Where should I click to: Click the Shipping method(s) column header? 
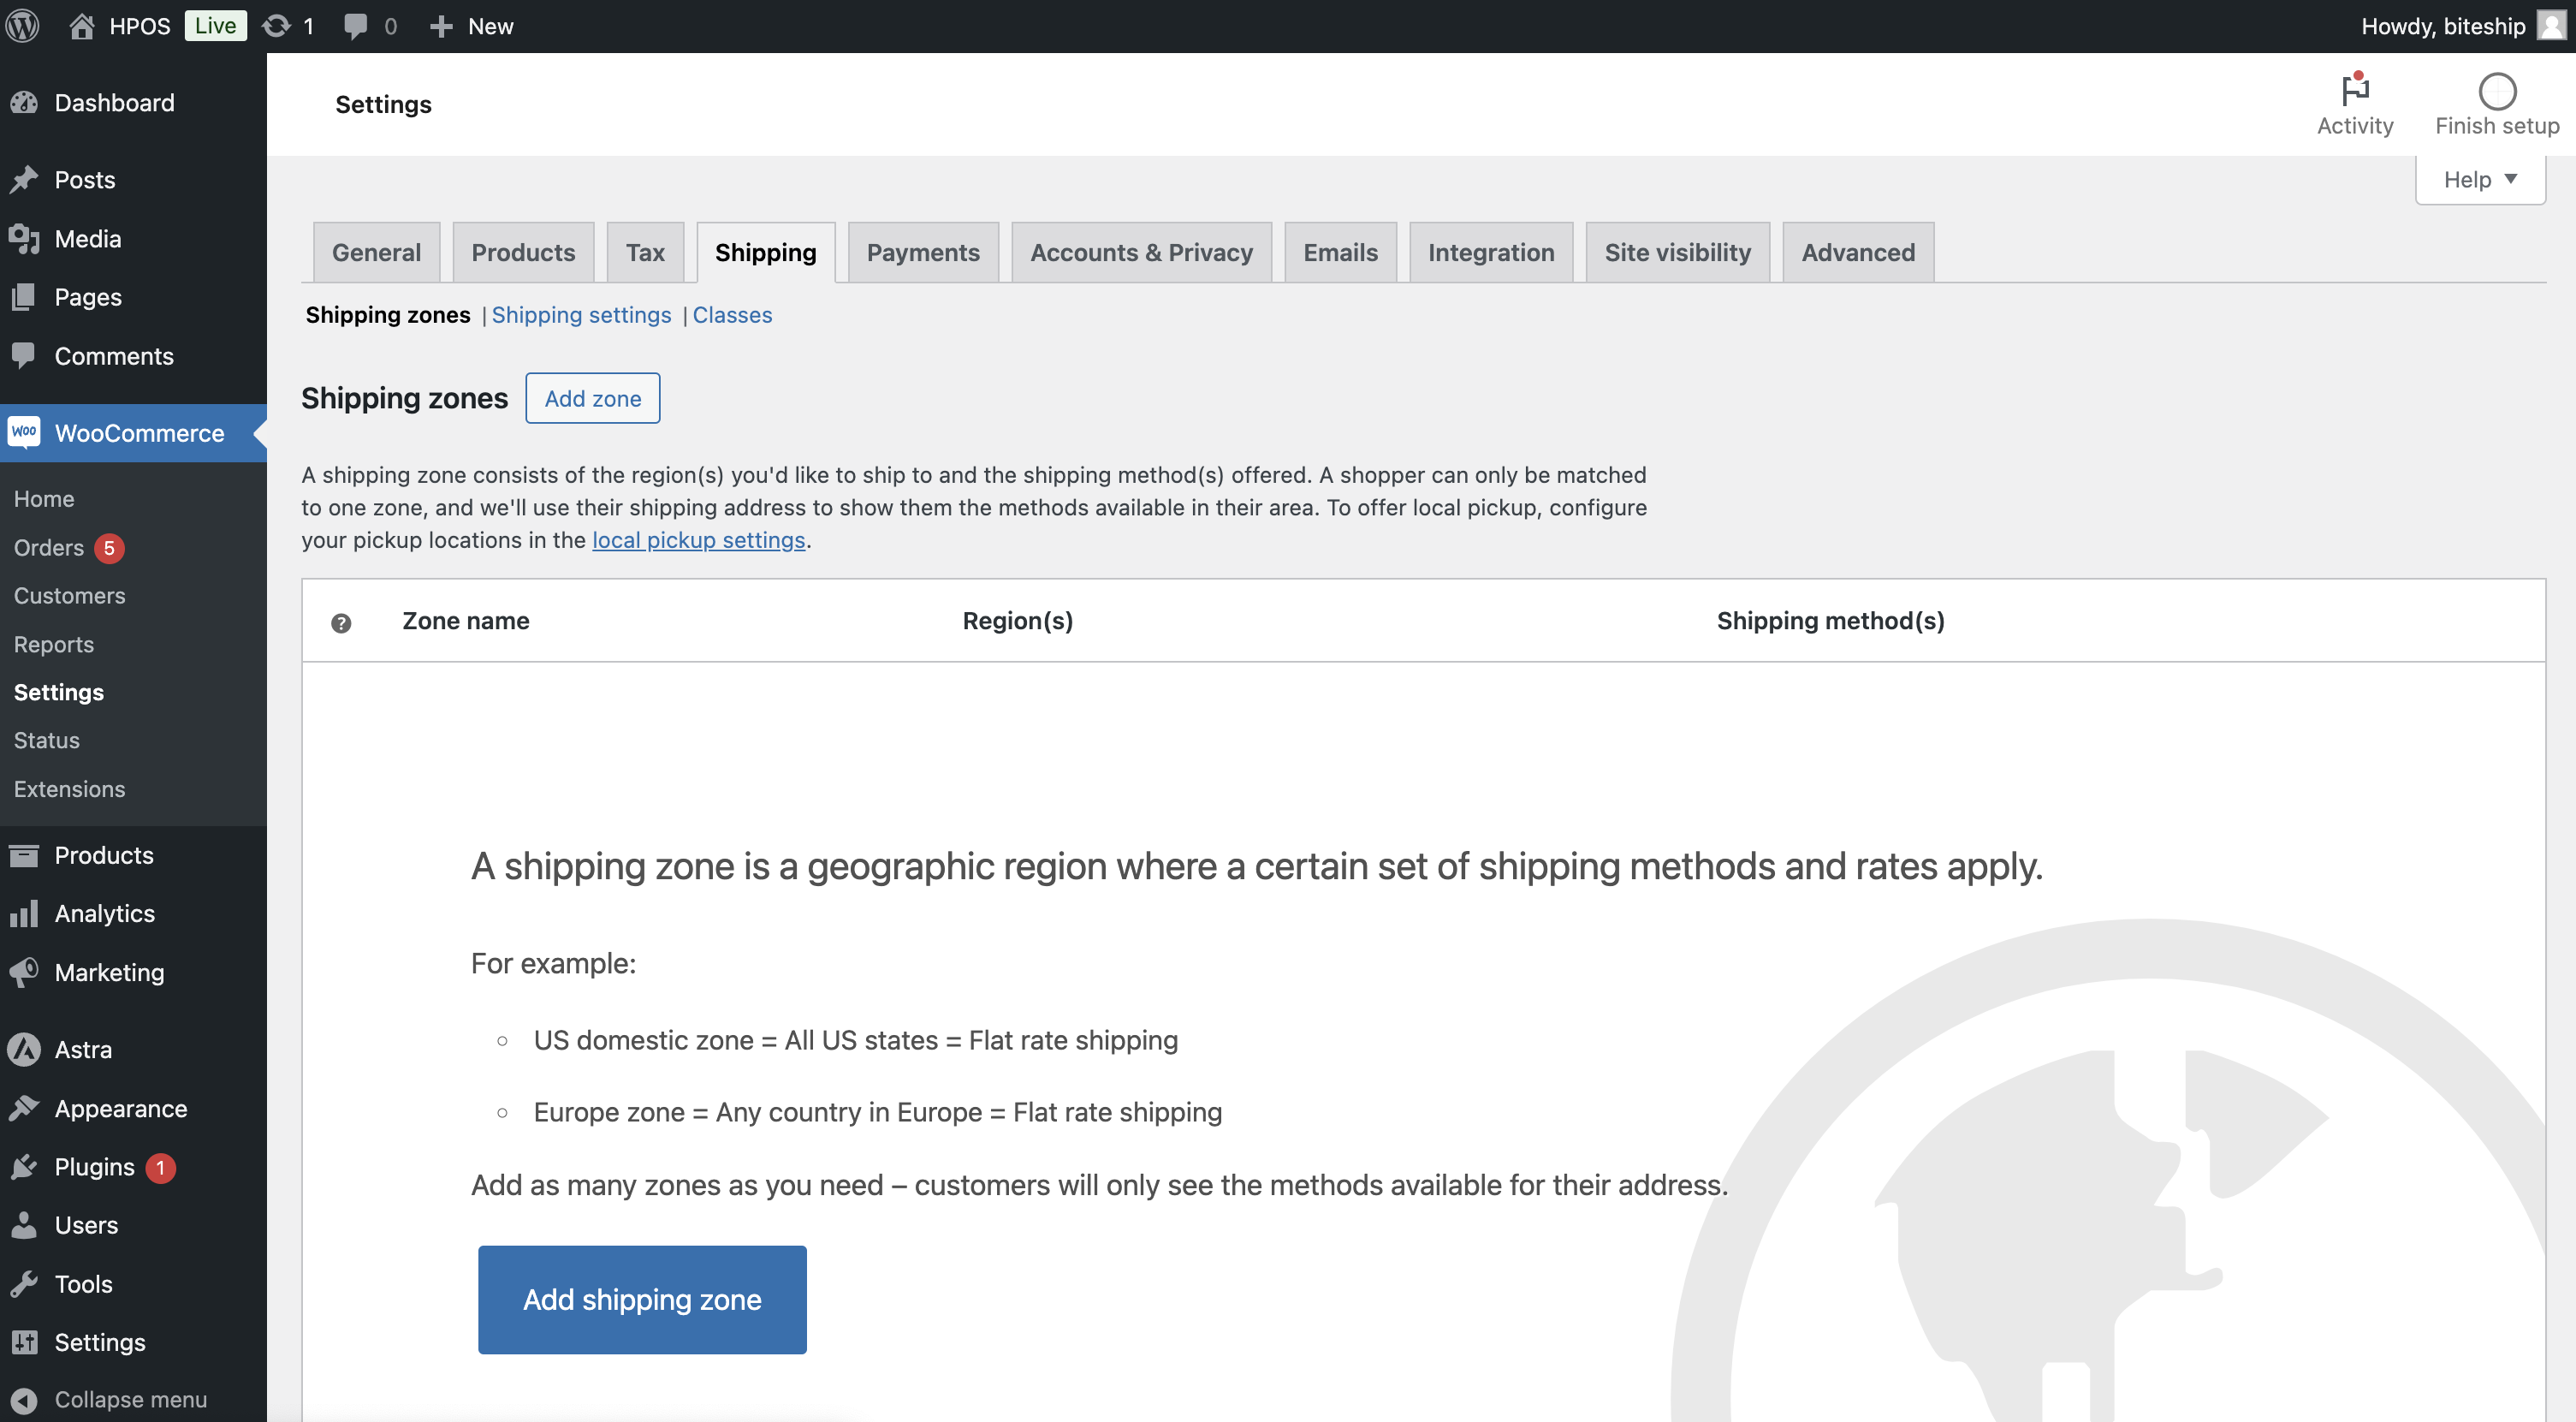[1830, 621]
